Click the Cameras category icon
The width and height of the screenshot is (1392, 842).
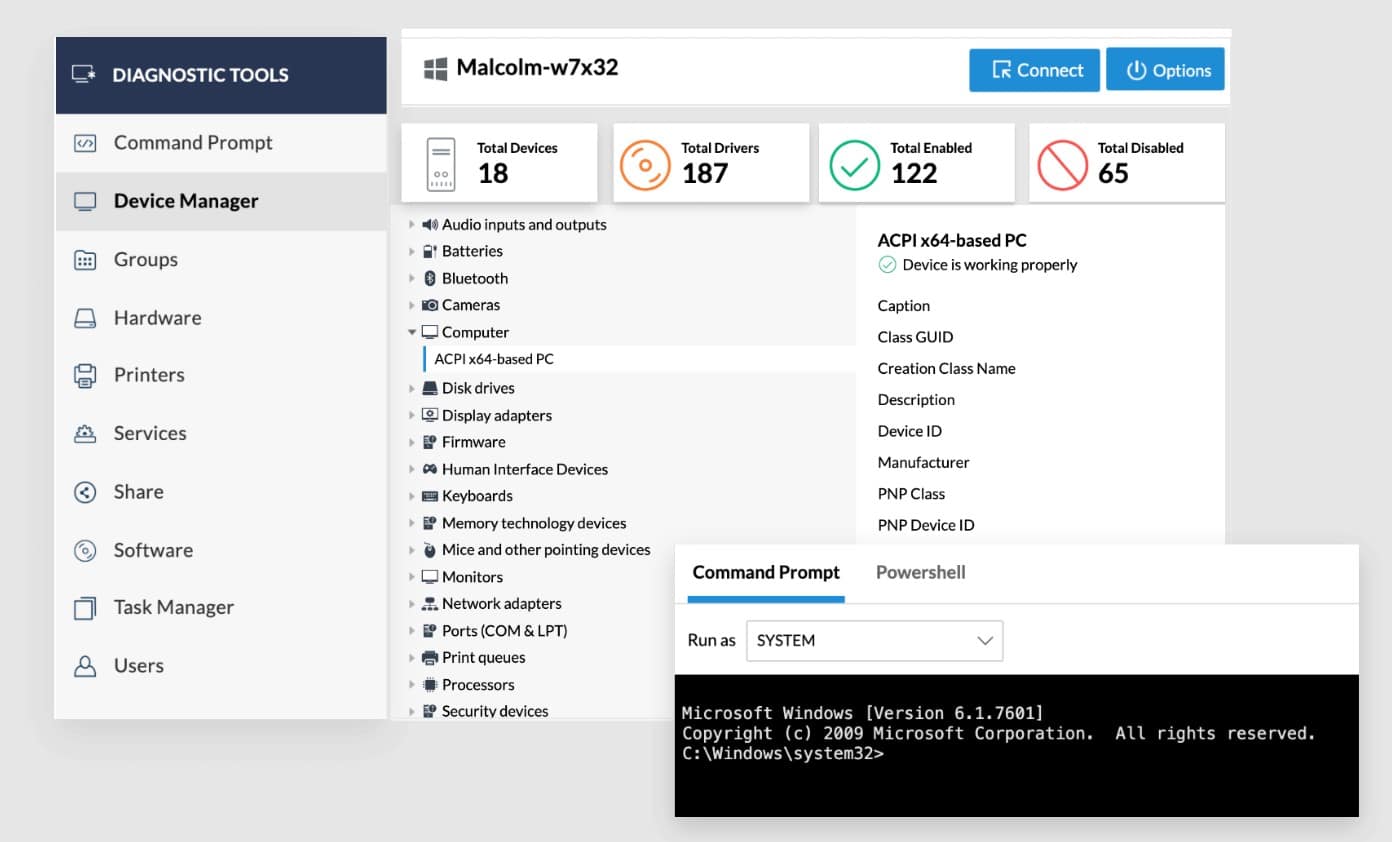(x=430, y=306)
